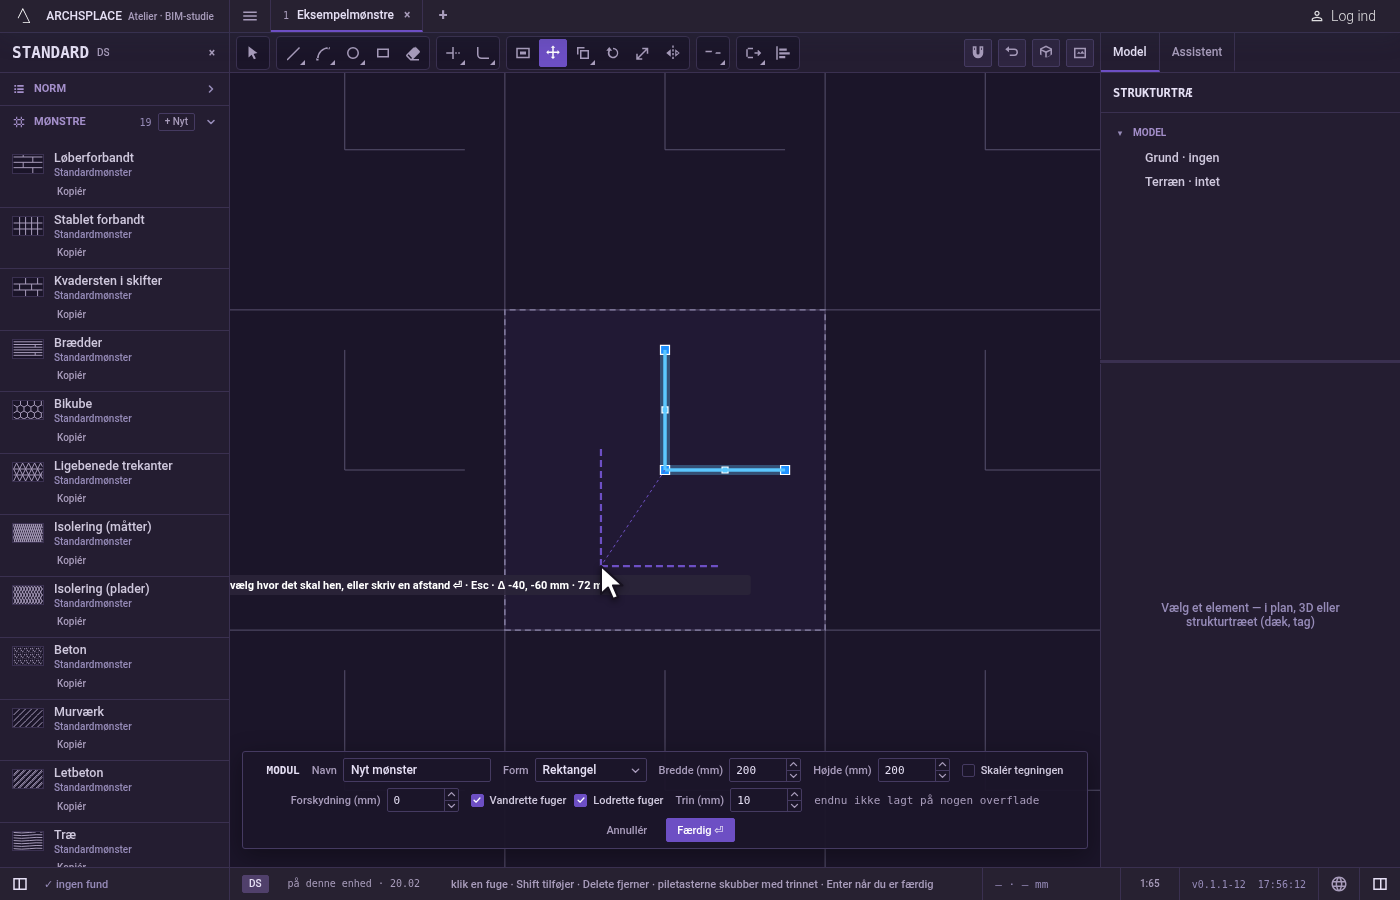This screenshot has height=900, width=1400.
Task: Click Kopiér under Løberforbandt
Action: [x=71, y=191]
